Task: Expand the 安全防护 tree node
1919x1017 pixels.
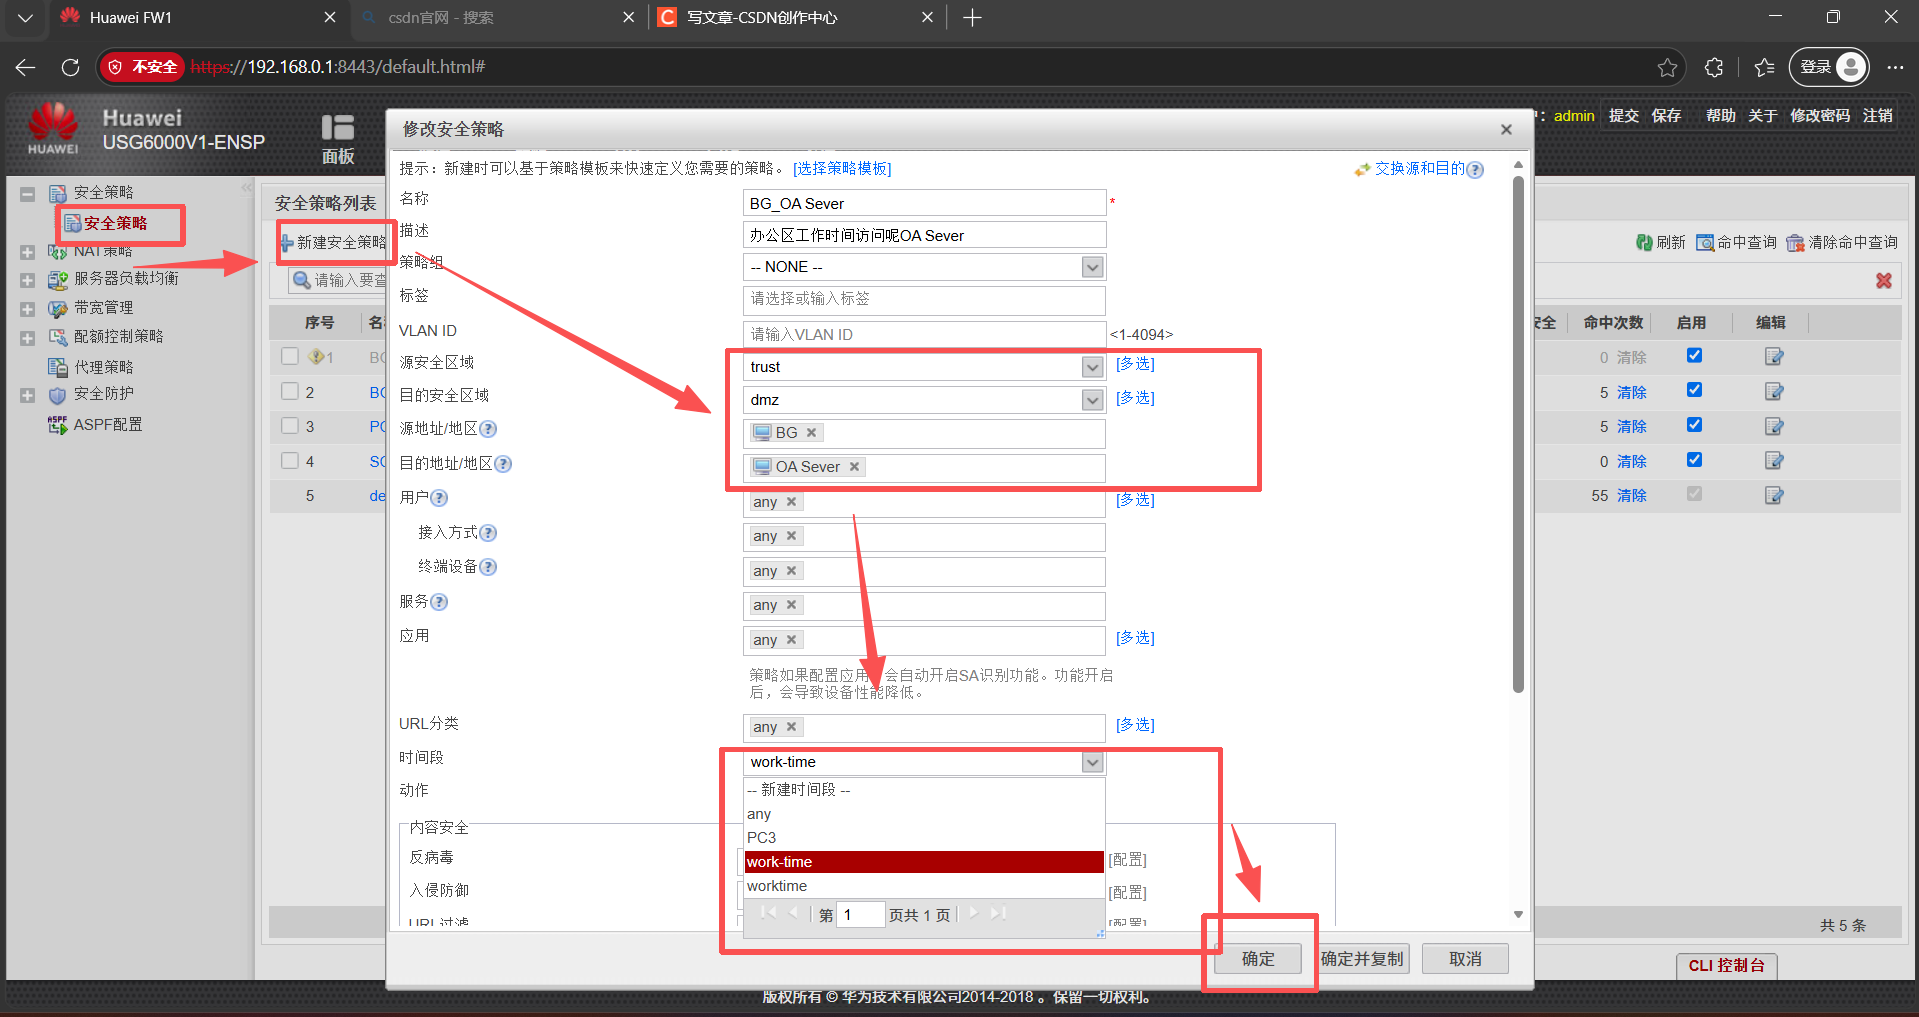Action: pyautogui.click(x=27, y=395)
